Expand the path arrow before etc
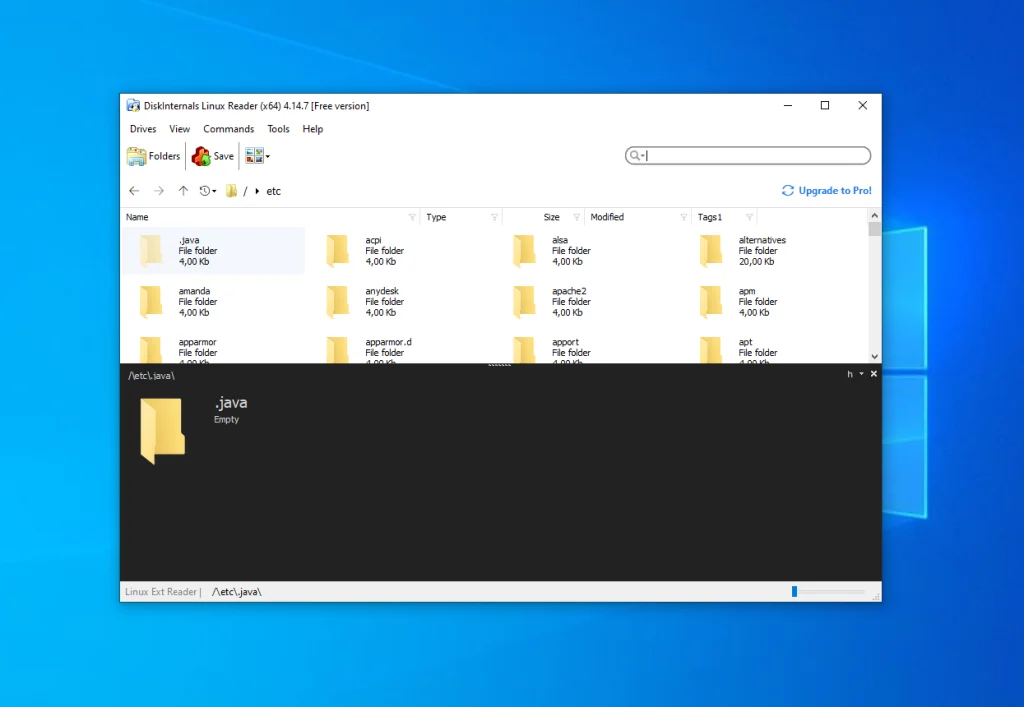Image resolution: width=1024 pixels, height=707 pixels. [x=257, y=191]
